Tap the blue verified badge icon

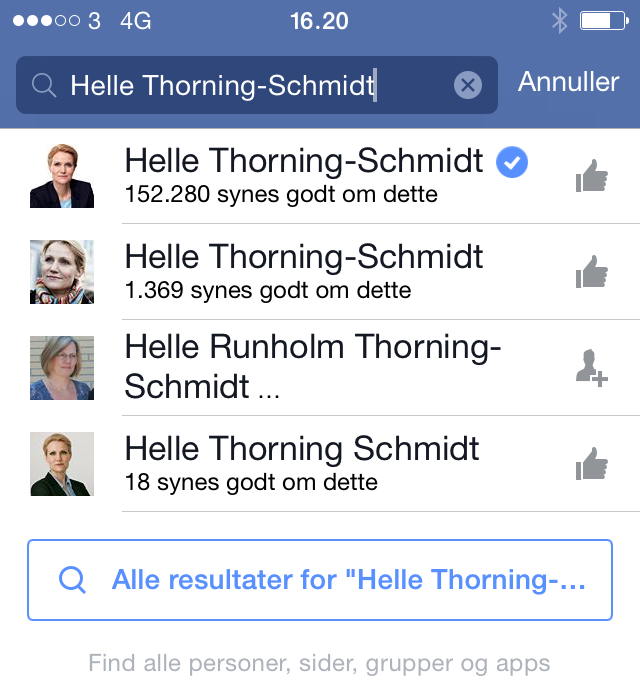(x=512, y=162)
